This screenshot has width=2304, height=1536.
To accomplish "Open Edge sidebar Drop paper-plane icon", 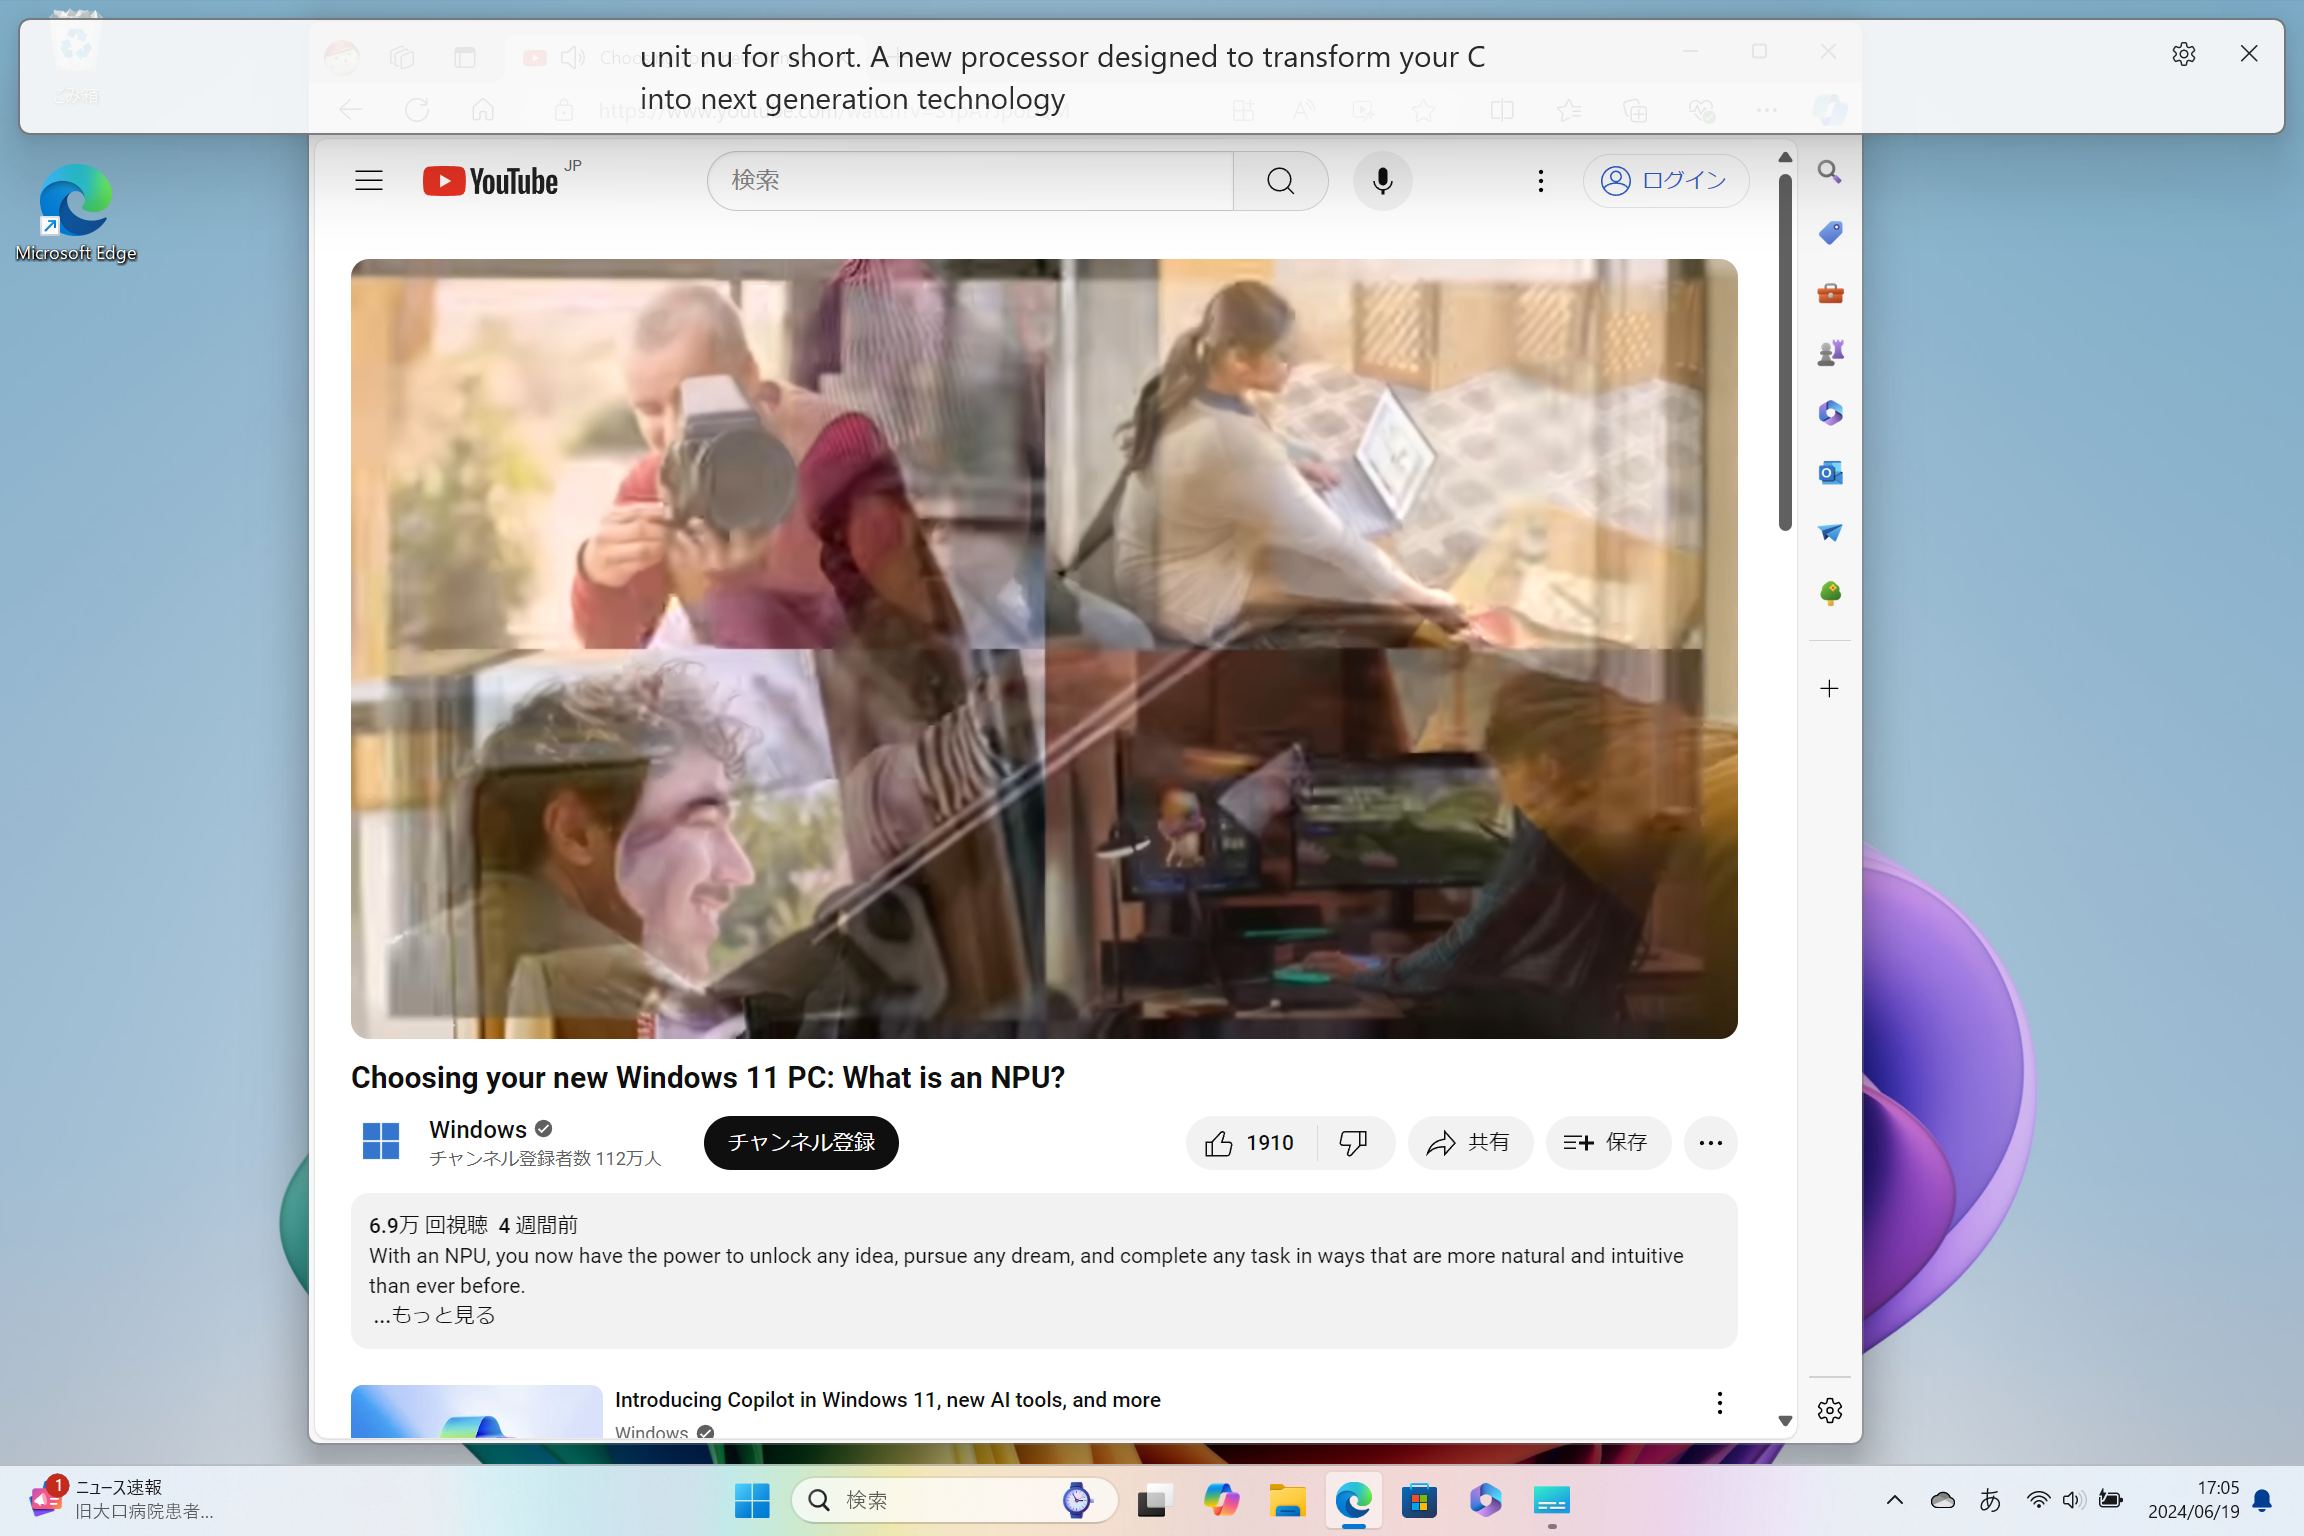I will (1830, 533).
